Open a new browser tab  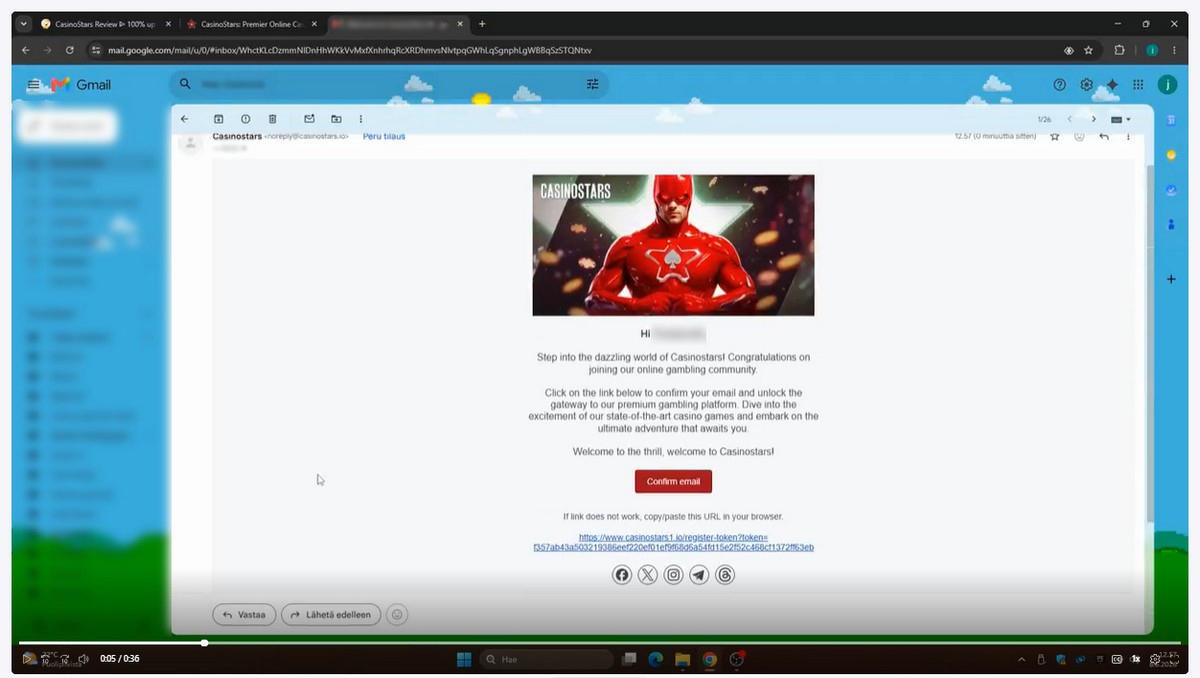482,24
